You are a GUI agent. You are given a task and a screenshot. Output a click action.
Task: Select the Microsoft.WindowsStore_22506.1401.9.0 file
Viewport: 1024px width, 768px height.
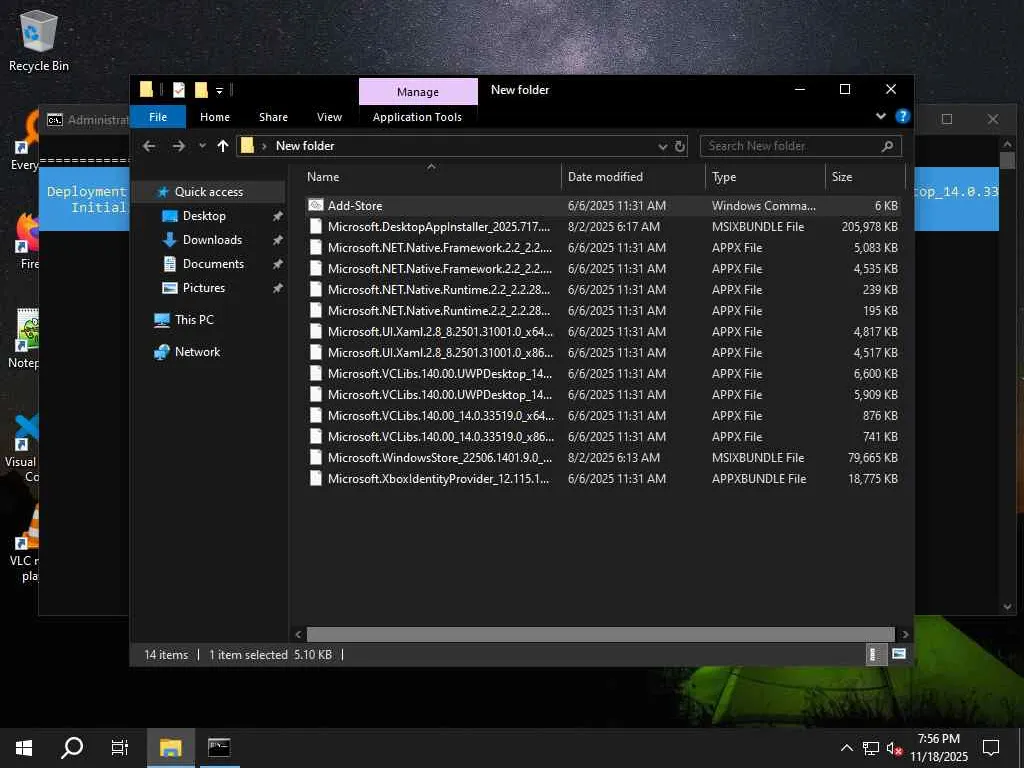point(602,458)
